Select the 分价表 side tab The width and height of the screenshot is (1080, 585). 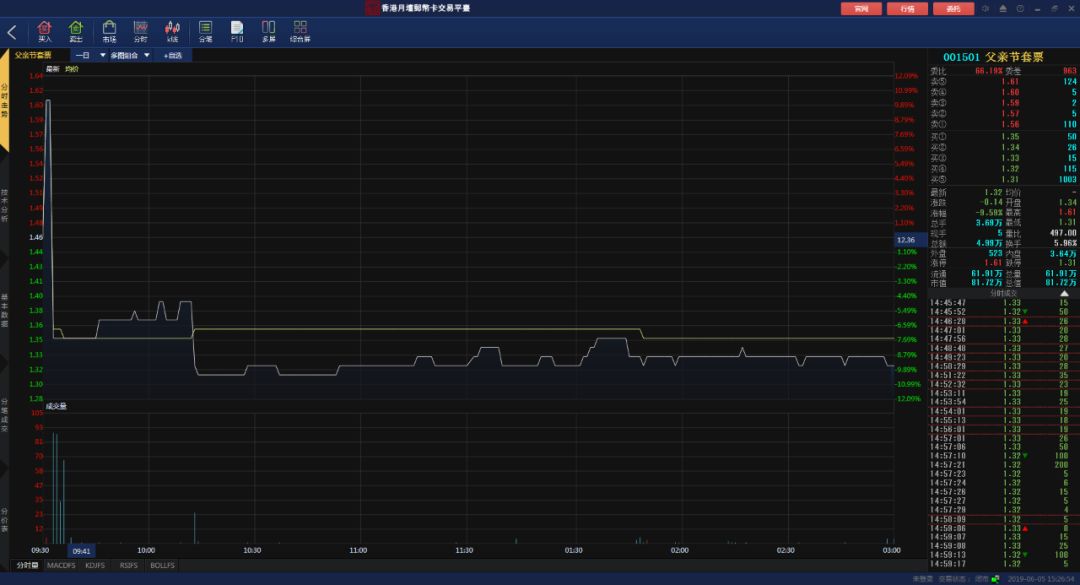pyautogui.click(x=4, y=520)
